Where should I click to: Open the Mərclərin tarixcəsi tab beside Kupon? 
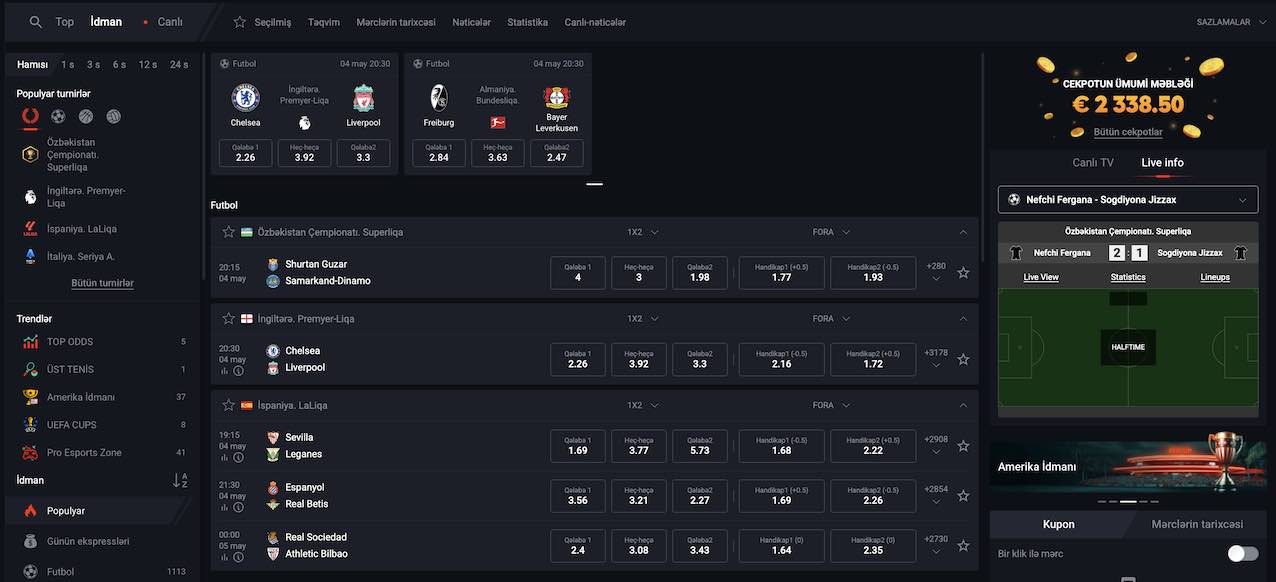click(x=1197, y=524)
